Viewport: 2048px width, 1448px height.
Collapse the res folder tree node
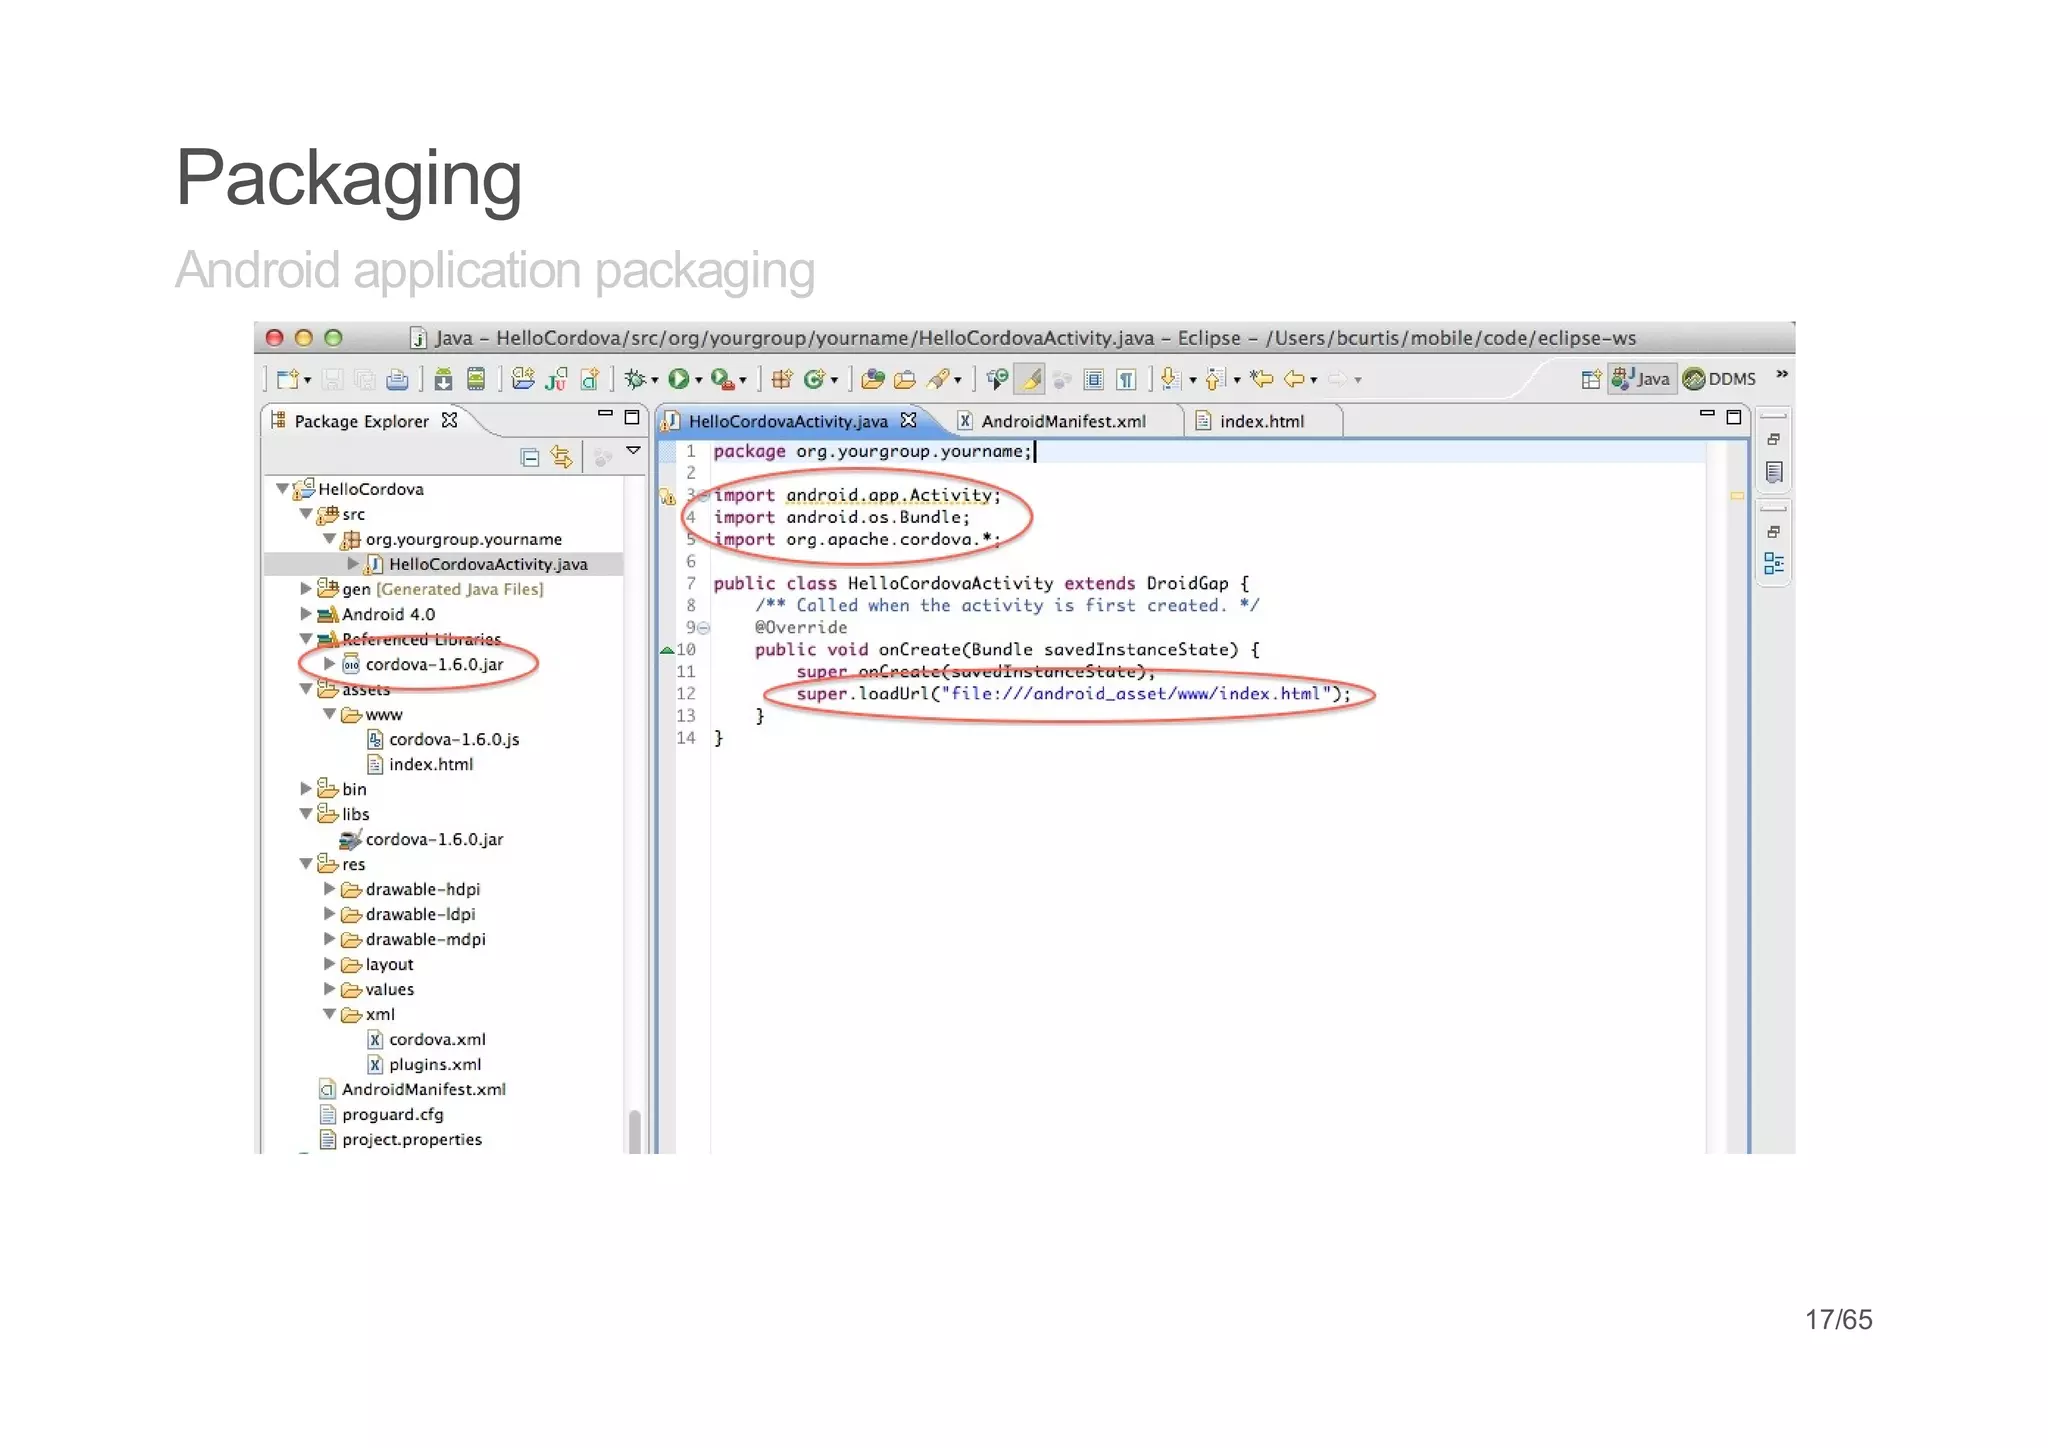[306, 864]
